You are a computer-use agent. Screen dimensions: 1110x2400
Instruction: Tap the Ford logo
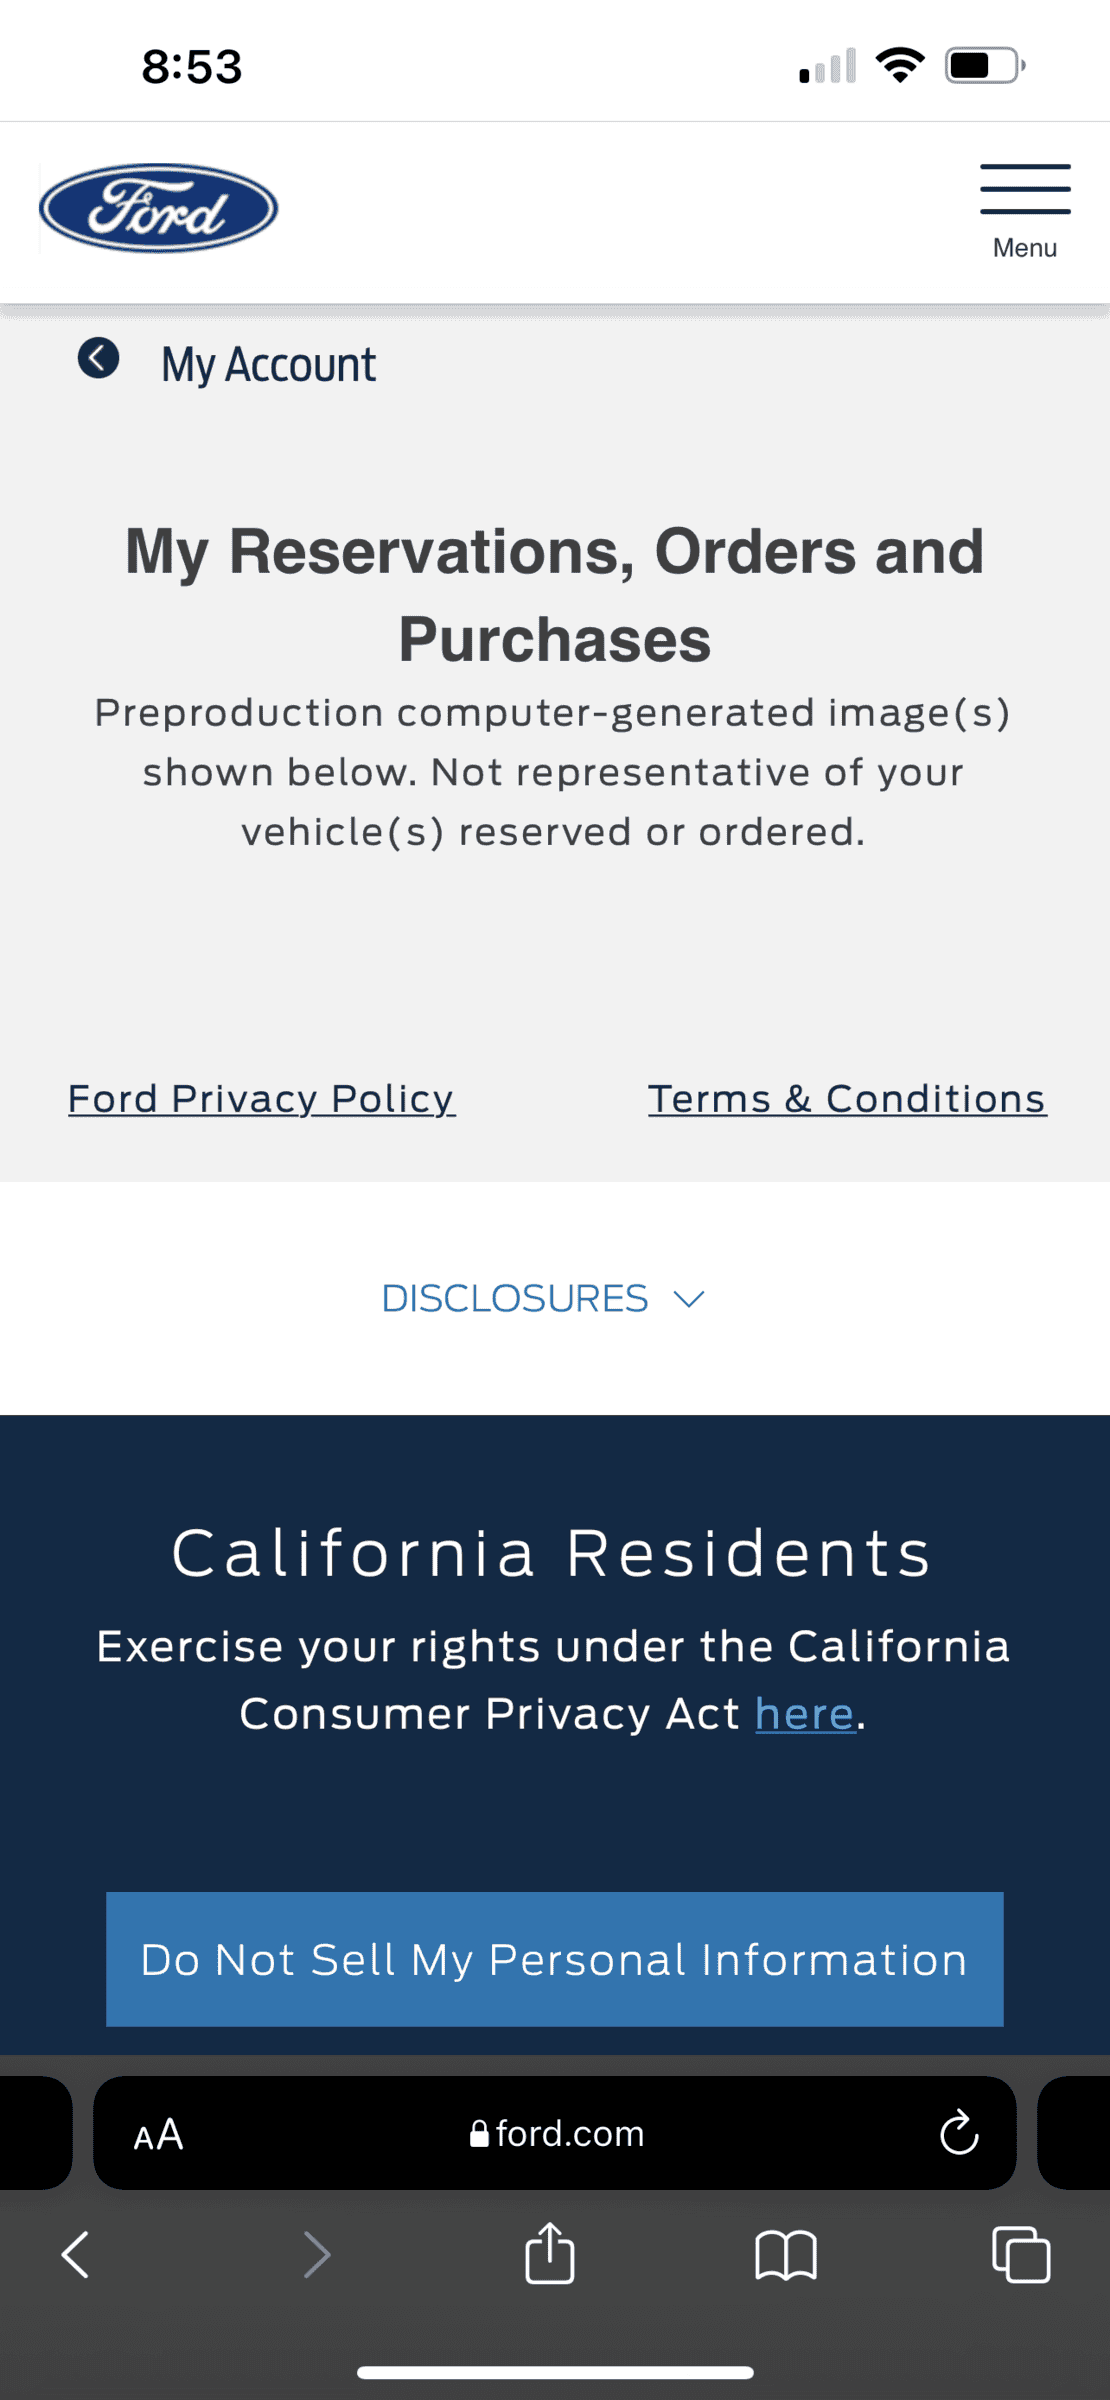pos(158,208)
